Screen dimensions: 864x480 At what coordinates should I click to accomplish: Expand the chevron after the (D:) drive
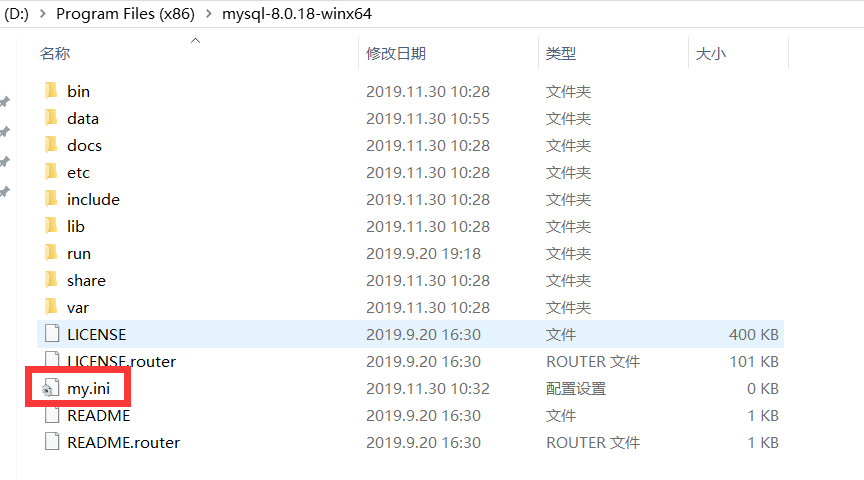pos(42,14)
